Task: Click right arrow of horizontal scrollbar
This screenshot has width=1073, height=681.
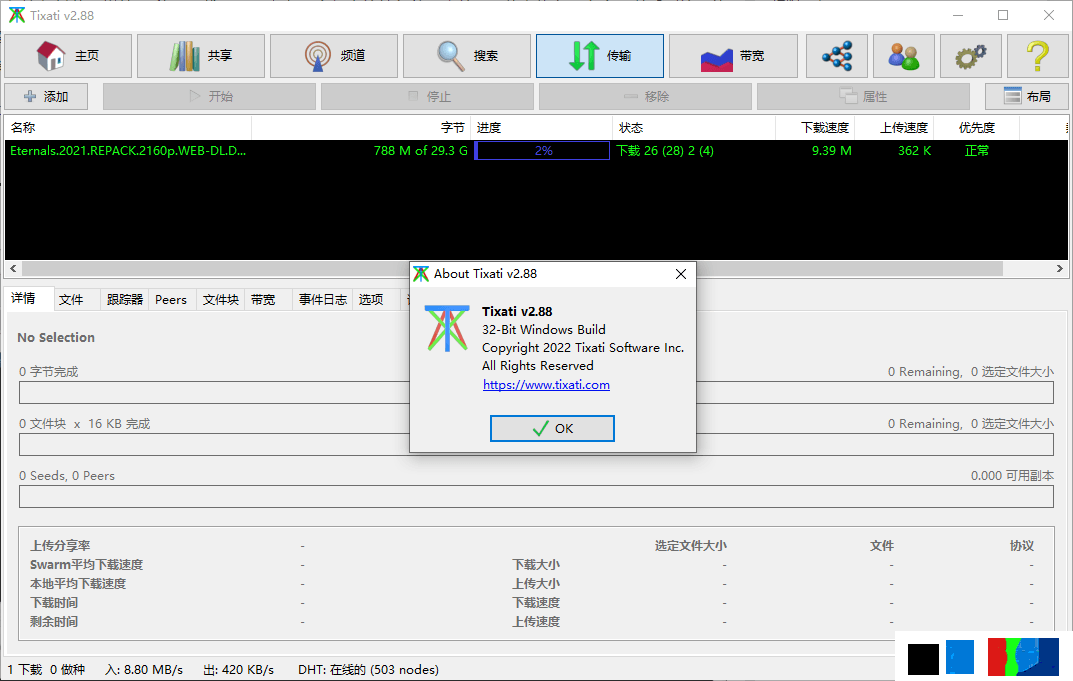Action: [x=1059, y=269]
